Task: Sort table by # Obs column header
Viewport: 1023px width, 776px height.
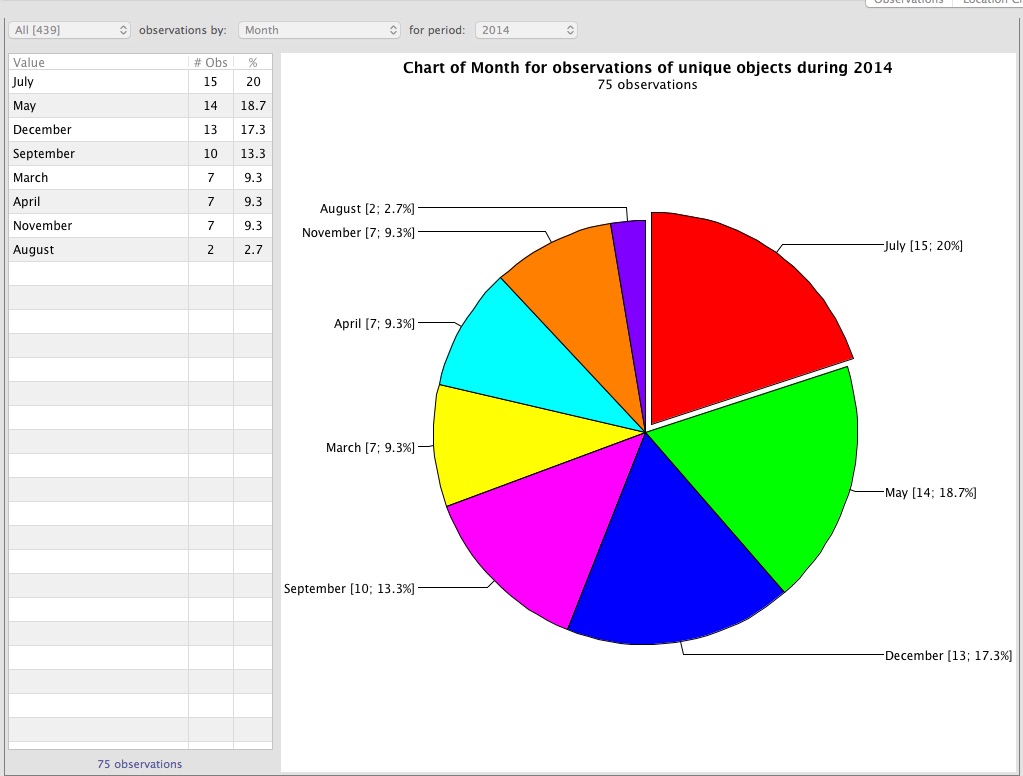Action: (x=210, y=62)
